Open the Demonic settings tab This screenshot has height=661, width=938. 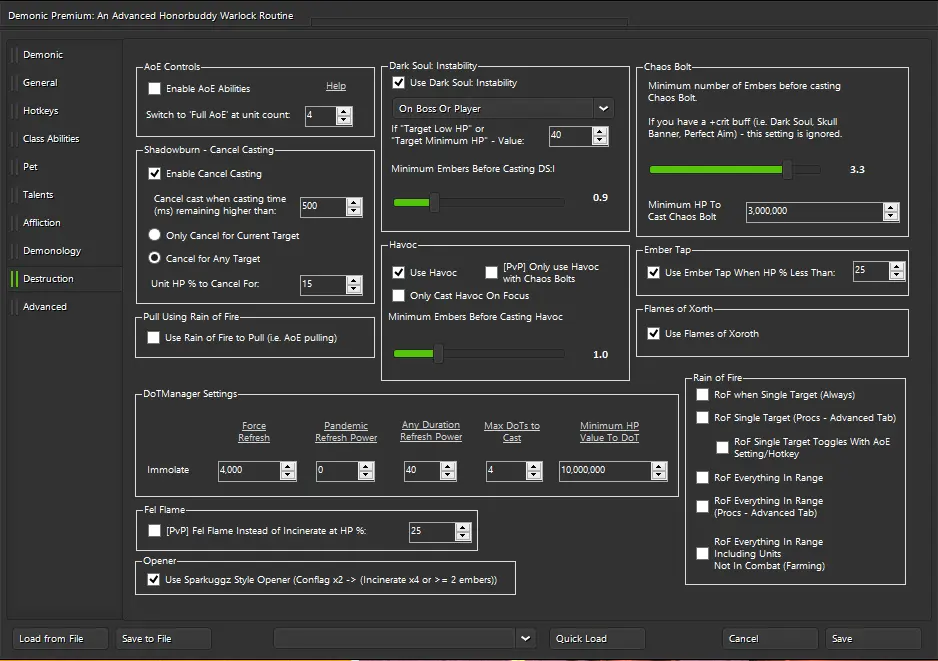(43, 54)
